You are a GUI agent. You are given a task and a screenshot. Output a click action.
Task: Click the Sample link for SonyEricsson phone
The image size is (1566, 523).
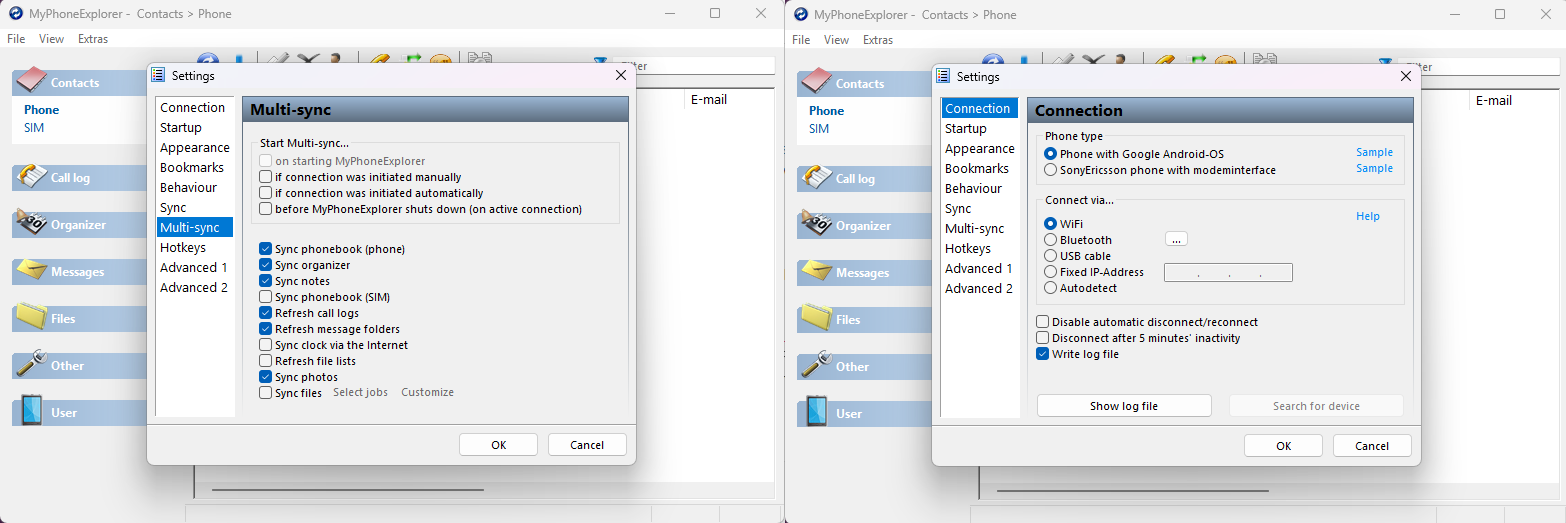point(1374,168)
